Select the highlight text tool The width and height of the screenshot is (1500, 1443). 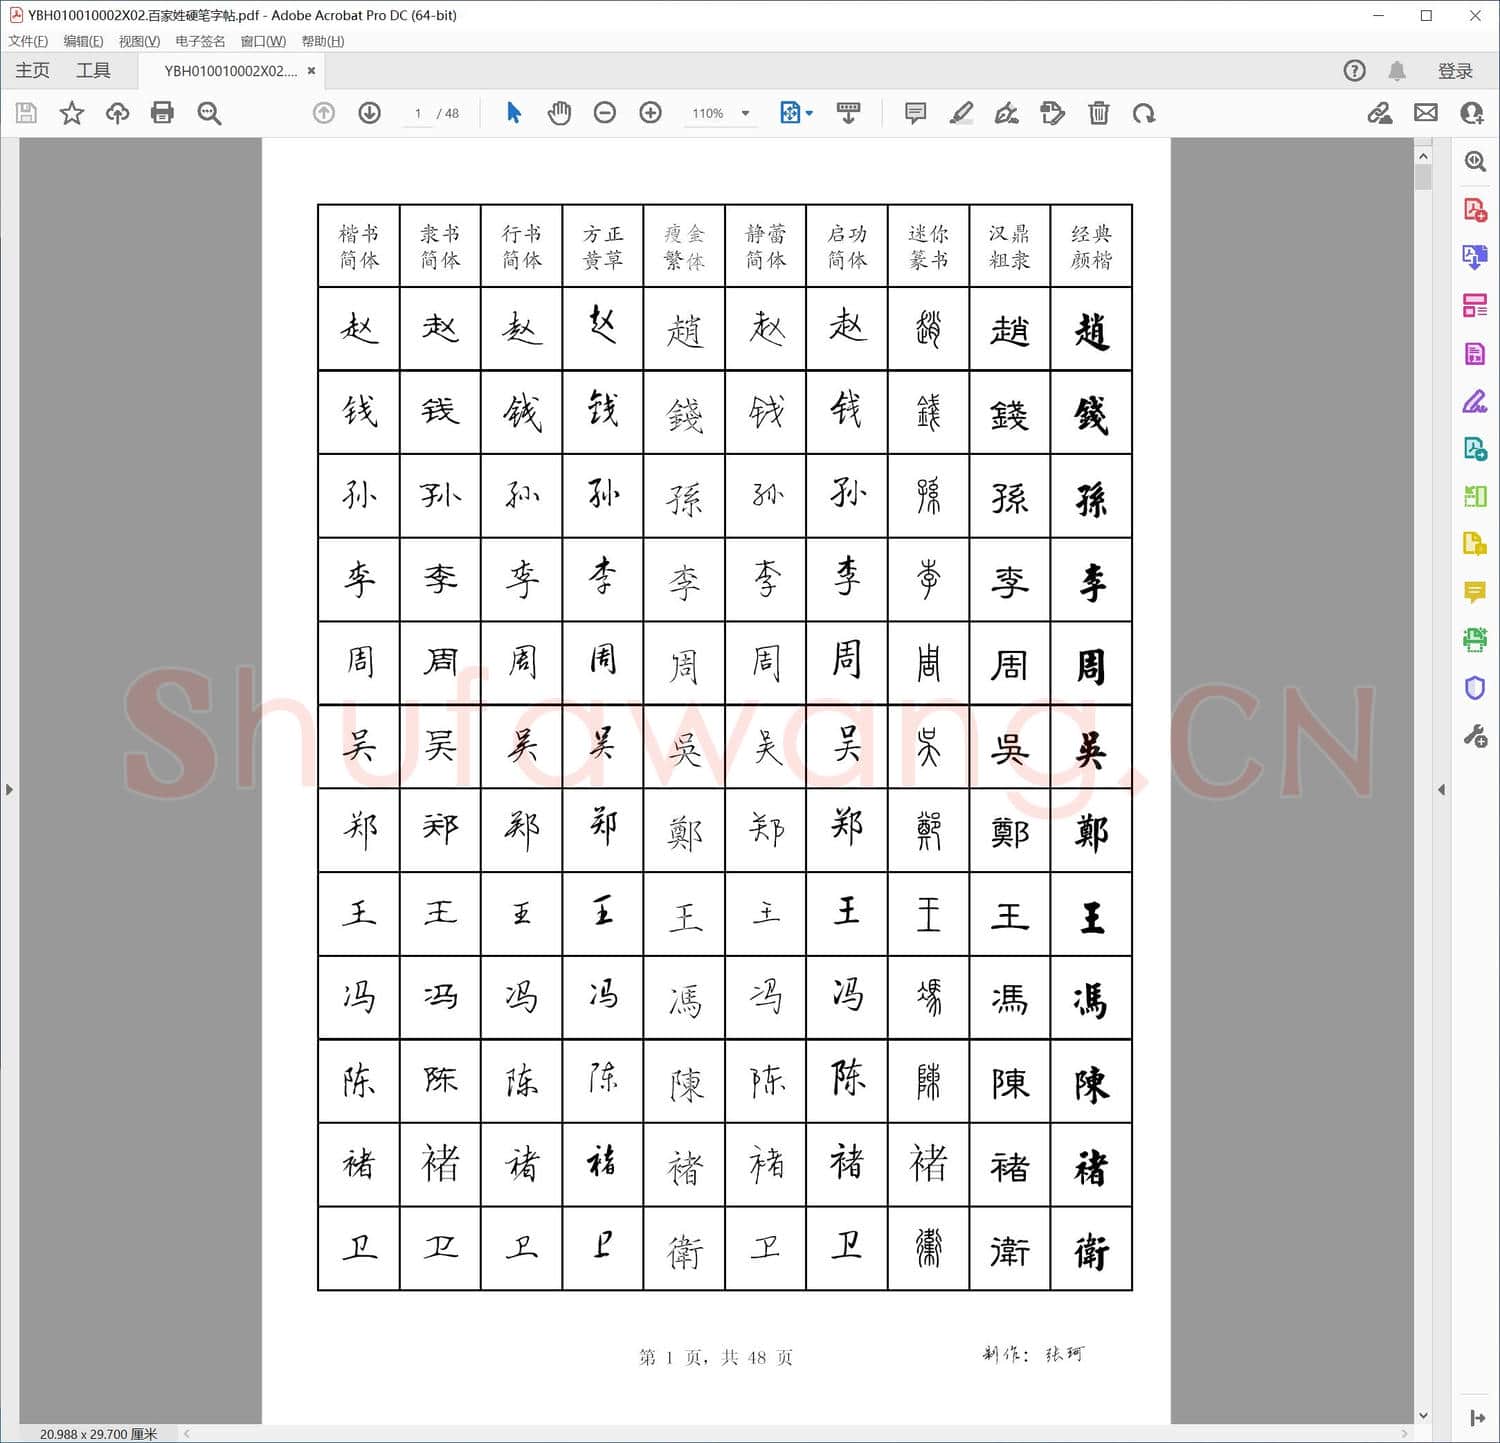click(x=961, y=113)
